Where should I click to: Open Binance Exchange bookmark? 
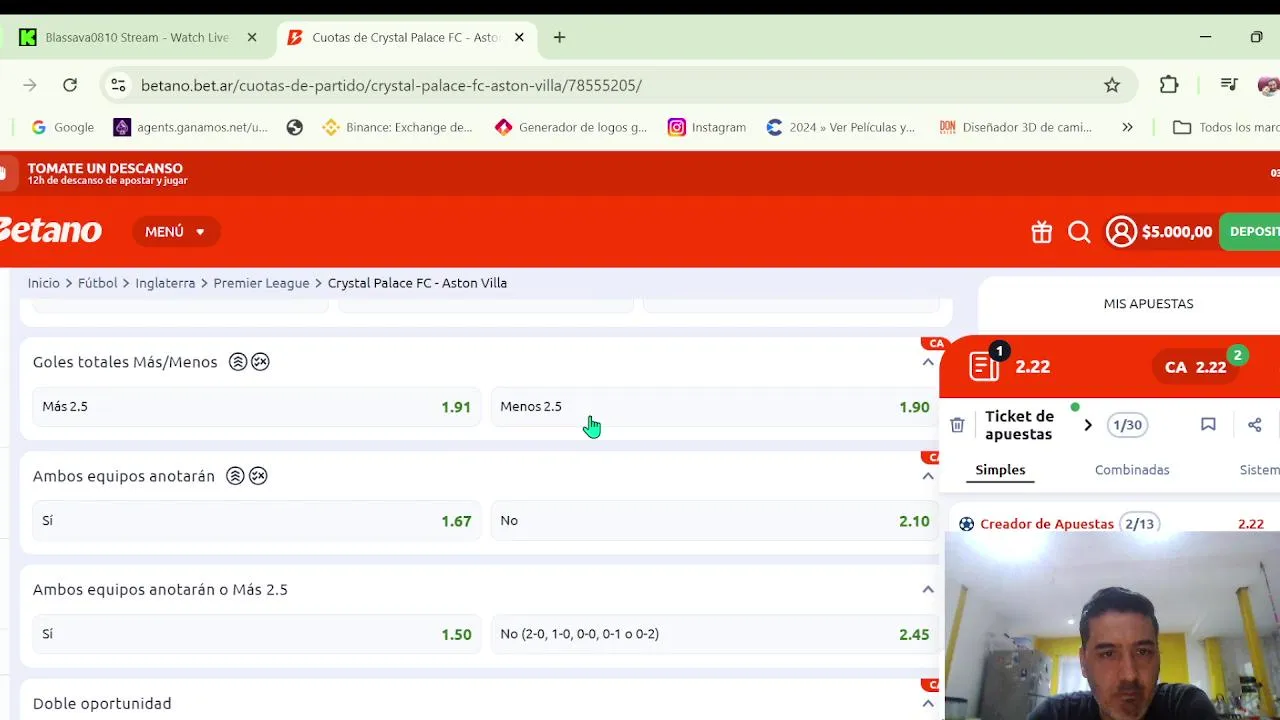(x=398, y=127)
